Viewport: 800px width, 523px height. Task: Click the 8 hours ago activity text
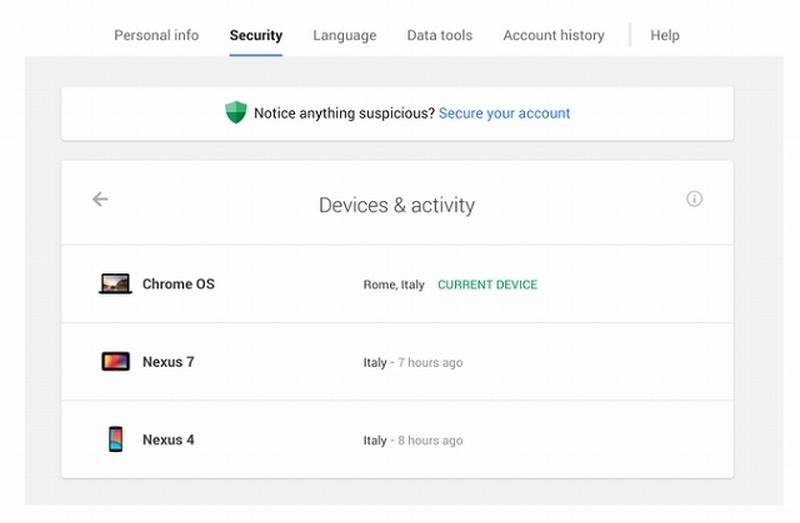point(430,441)
